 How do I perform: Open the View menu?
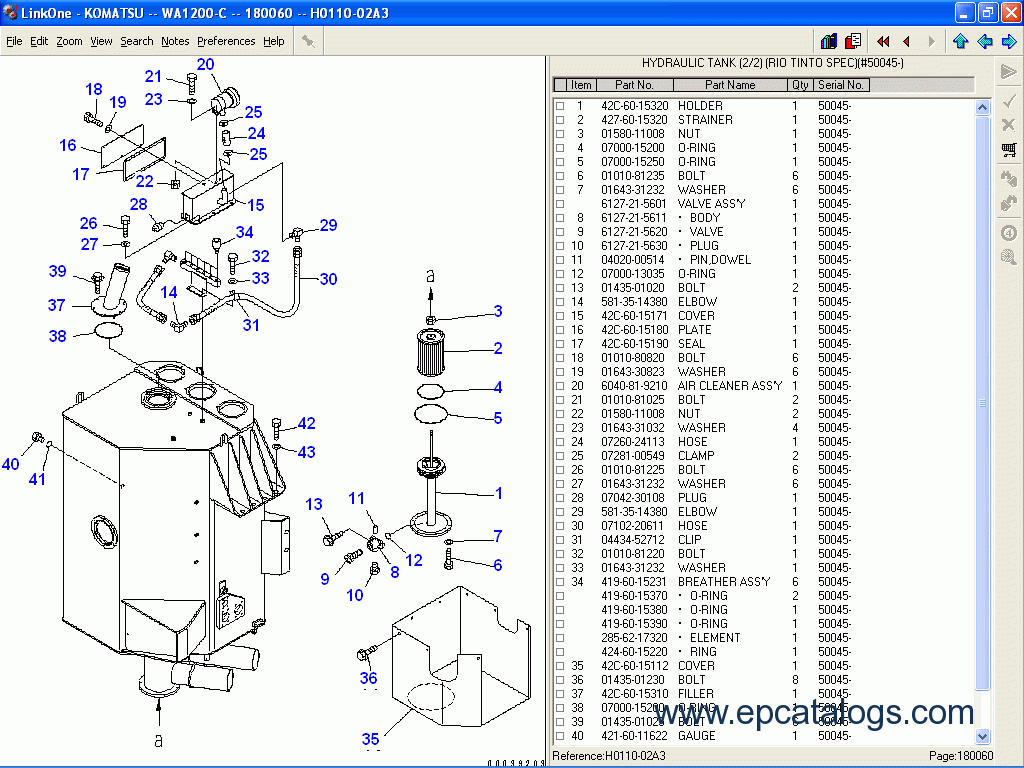pos(101,41)
